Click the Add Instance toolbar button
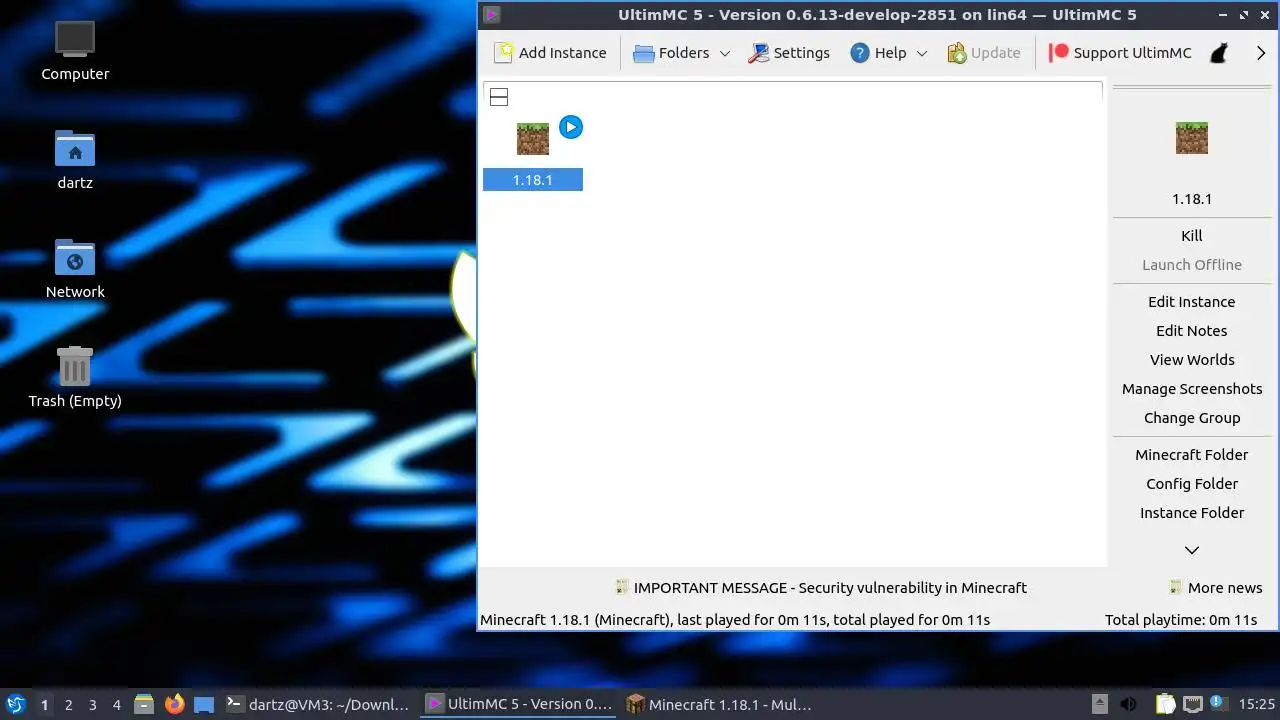1280x720 pixels. 551,53
